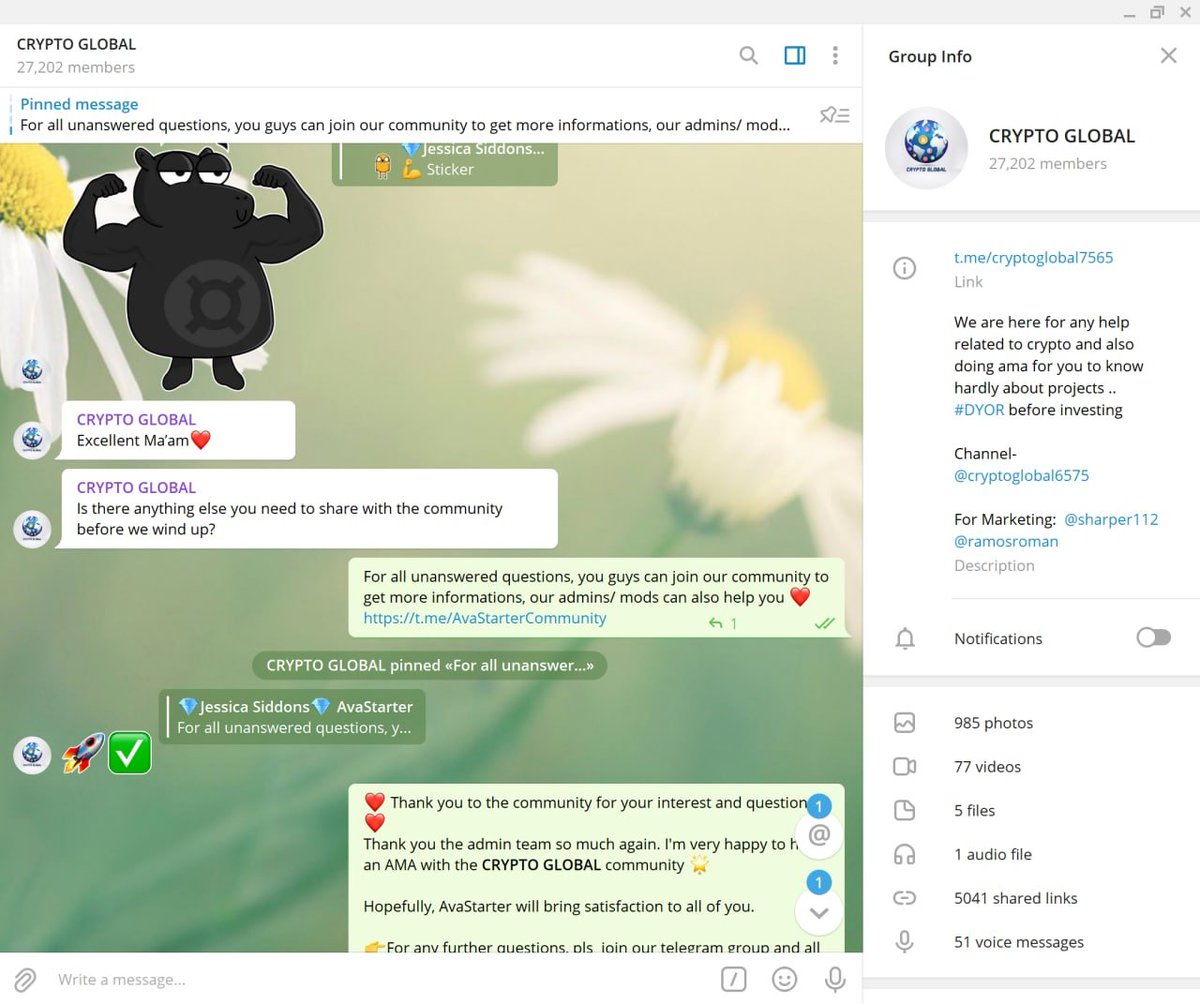Open the t.me/cryptoglobal7565 link
This screenshot has height=1004, width=1200.
[x=1033, y=258]
